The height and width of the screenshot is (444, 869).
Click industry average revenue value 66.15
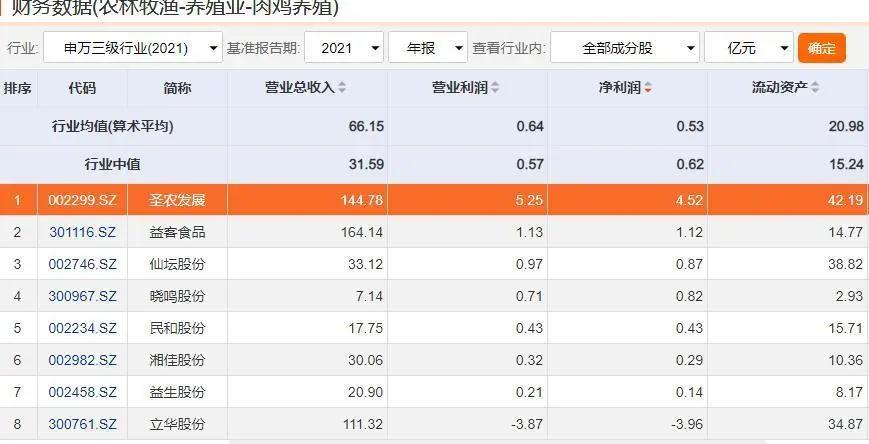pyautogui.click(x=366, y=127)
